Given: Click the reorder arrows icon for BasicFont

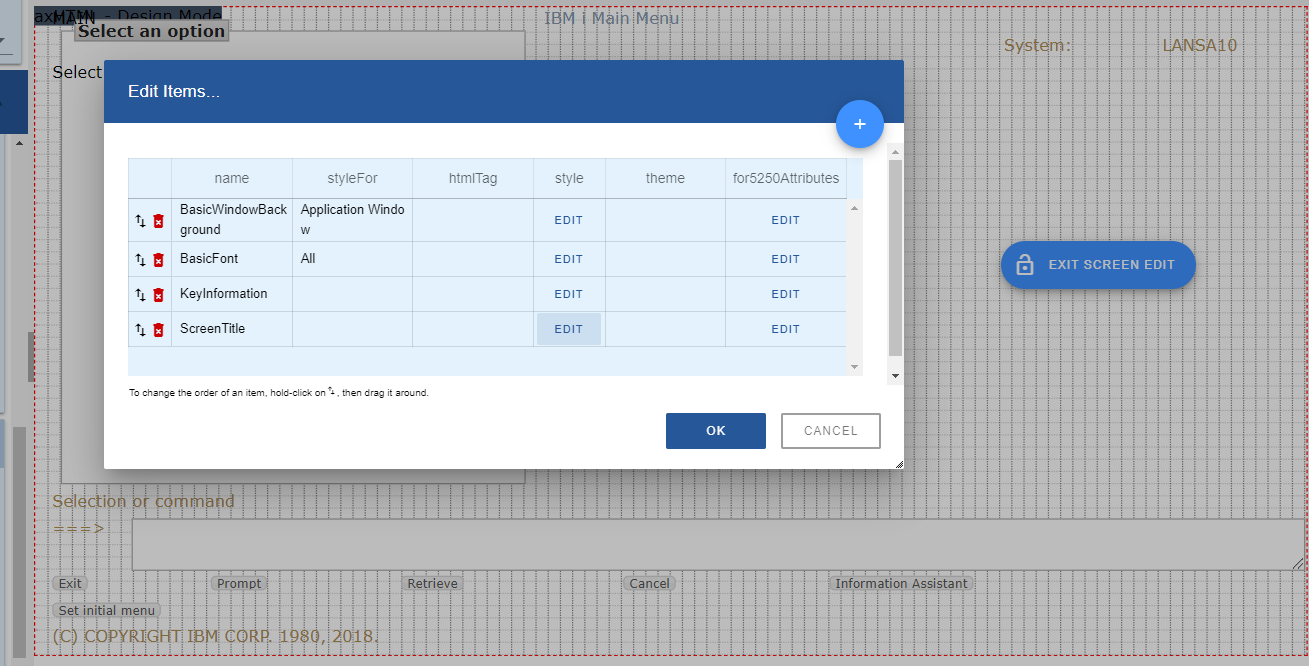Looking at the screenshot, I should [140, 260].
